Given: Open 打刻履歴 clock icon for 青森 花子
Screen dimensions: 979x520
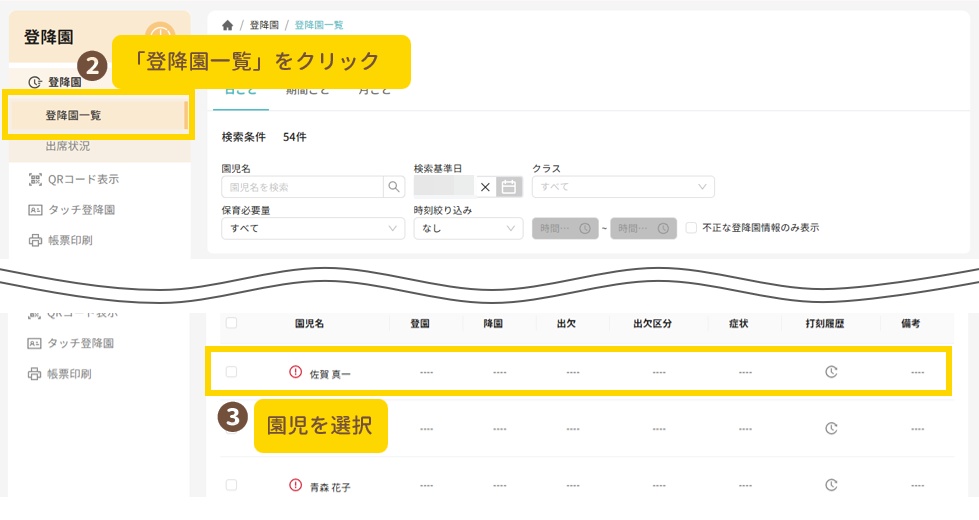Looking at the screenshot, I should click(x=830, y=485).
